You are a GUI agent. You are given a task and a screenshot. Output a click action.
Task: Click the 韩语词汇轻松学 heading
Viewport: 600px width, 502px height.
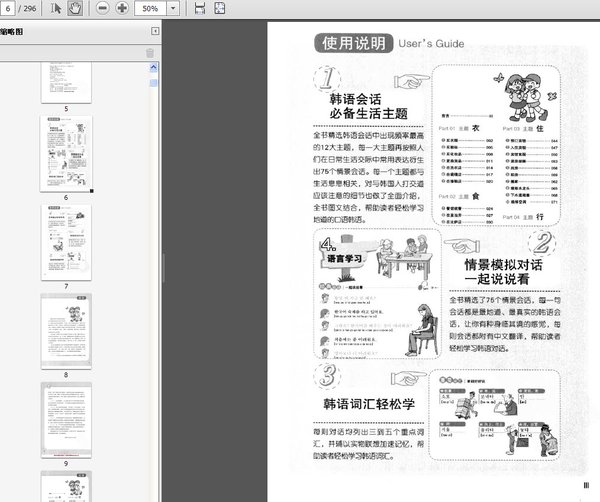(x=369, y=404)
